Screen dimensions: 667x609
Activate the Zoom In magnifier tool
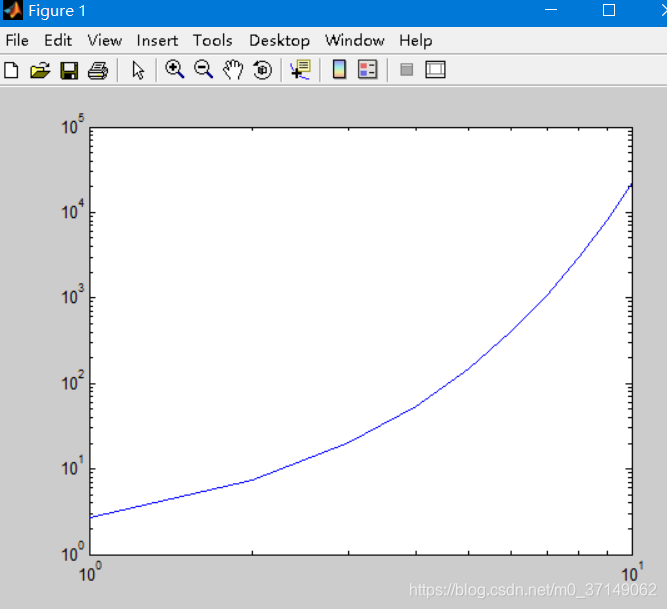[174, 69]
